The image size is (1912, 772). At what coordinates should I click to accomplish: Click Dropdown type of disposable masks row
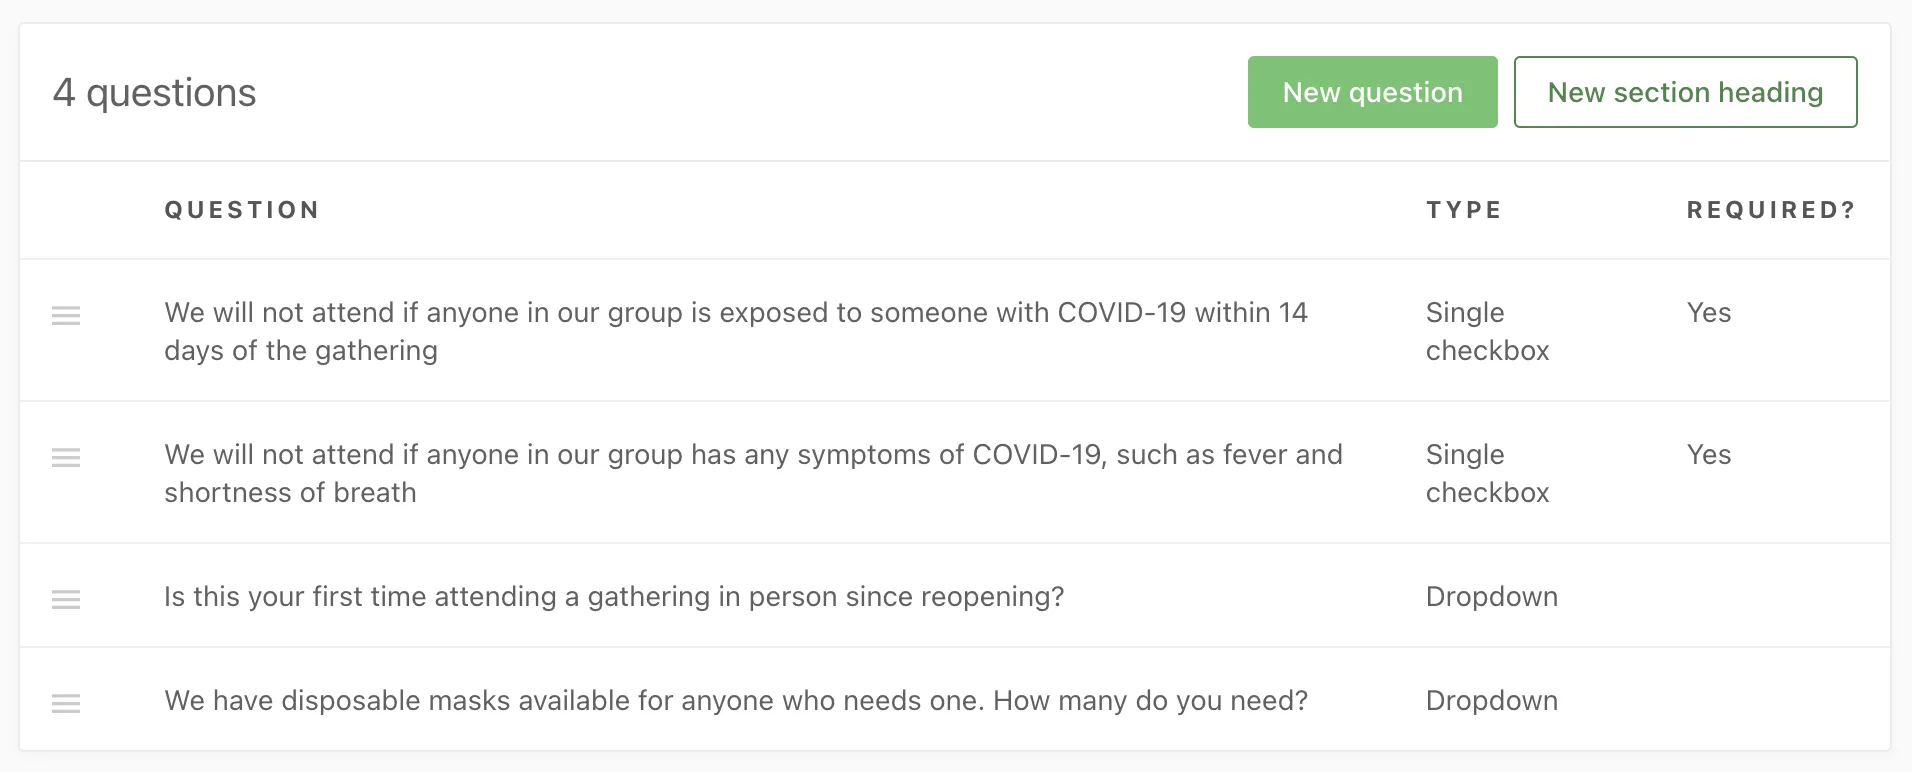pyautogui.click(x=1491, y=701)
